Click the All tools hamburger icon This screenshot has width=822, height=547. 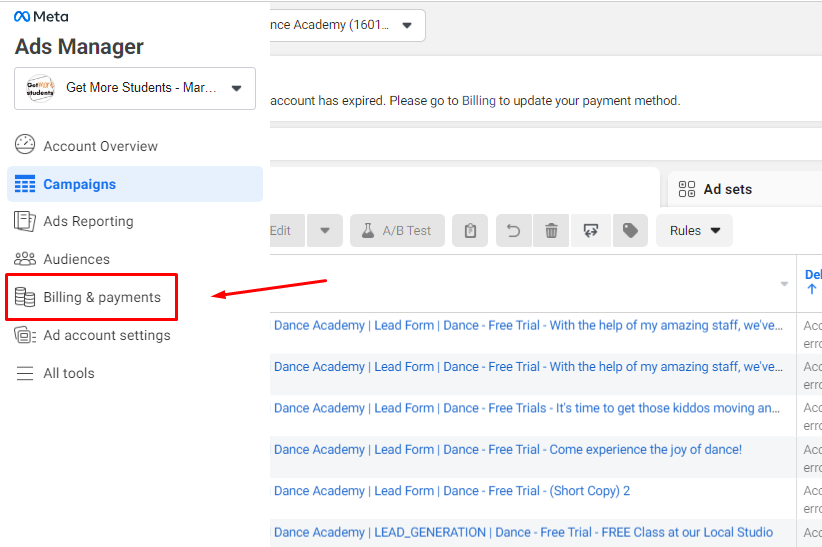25,373
